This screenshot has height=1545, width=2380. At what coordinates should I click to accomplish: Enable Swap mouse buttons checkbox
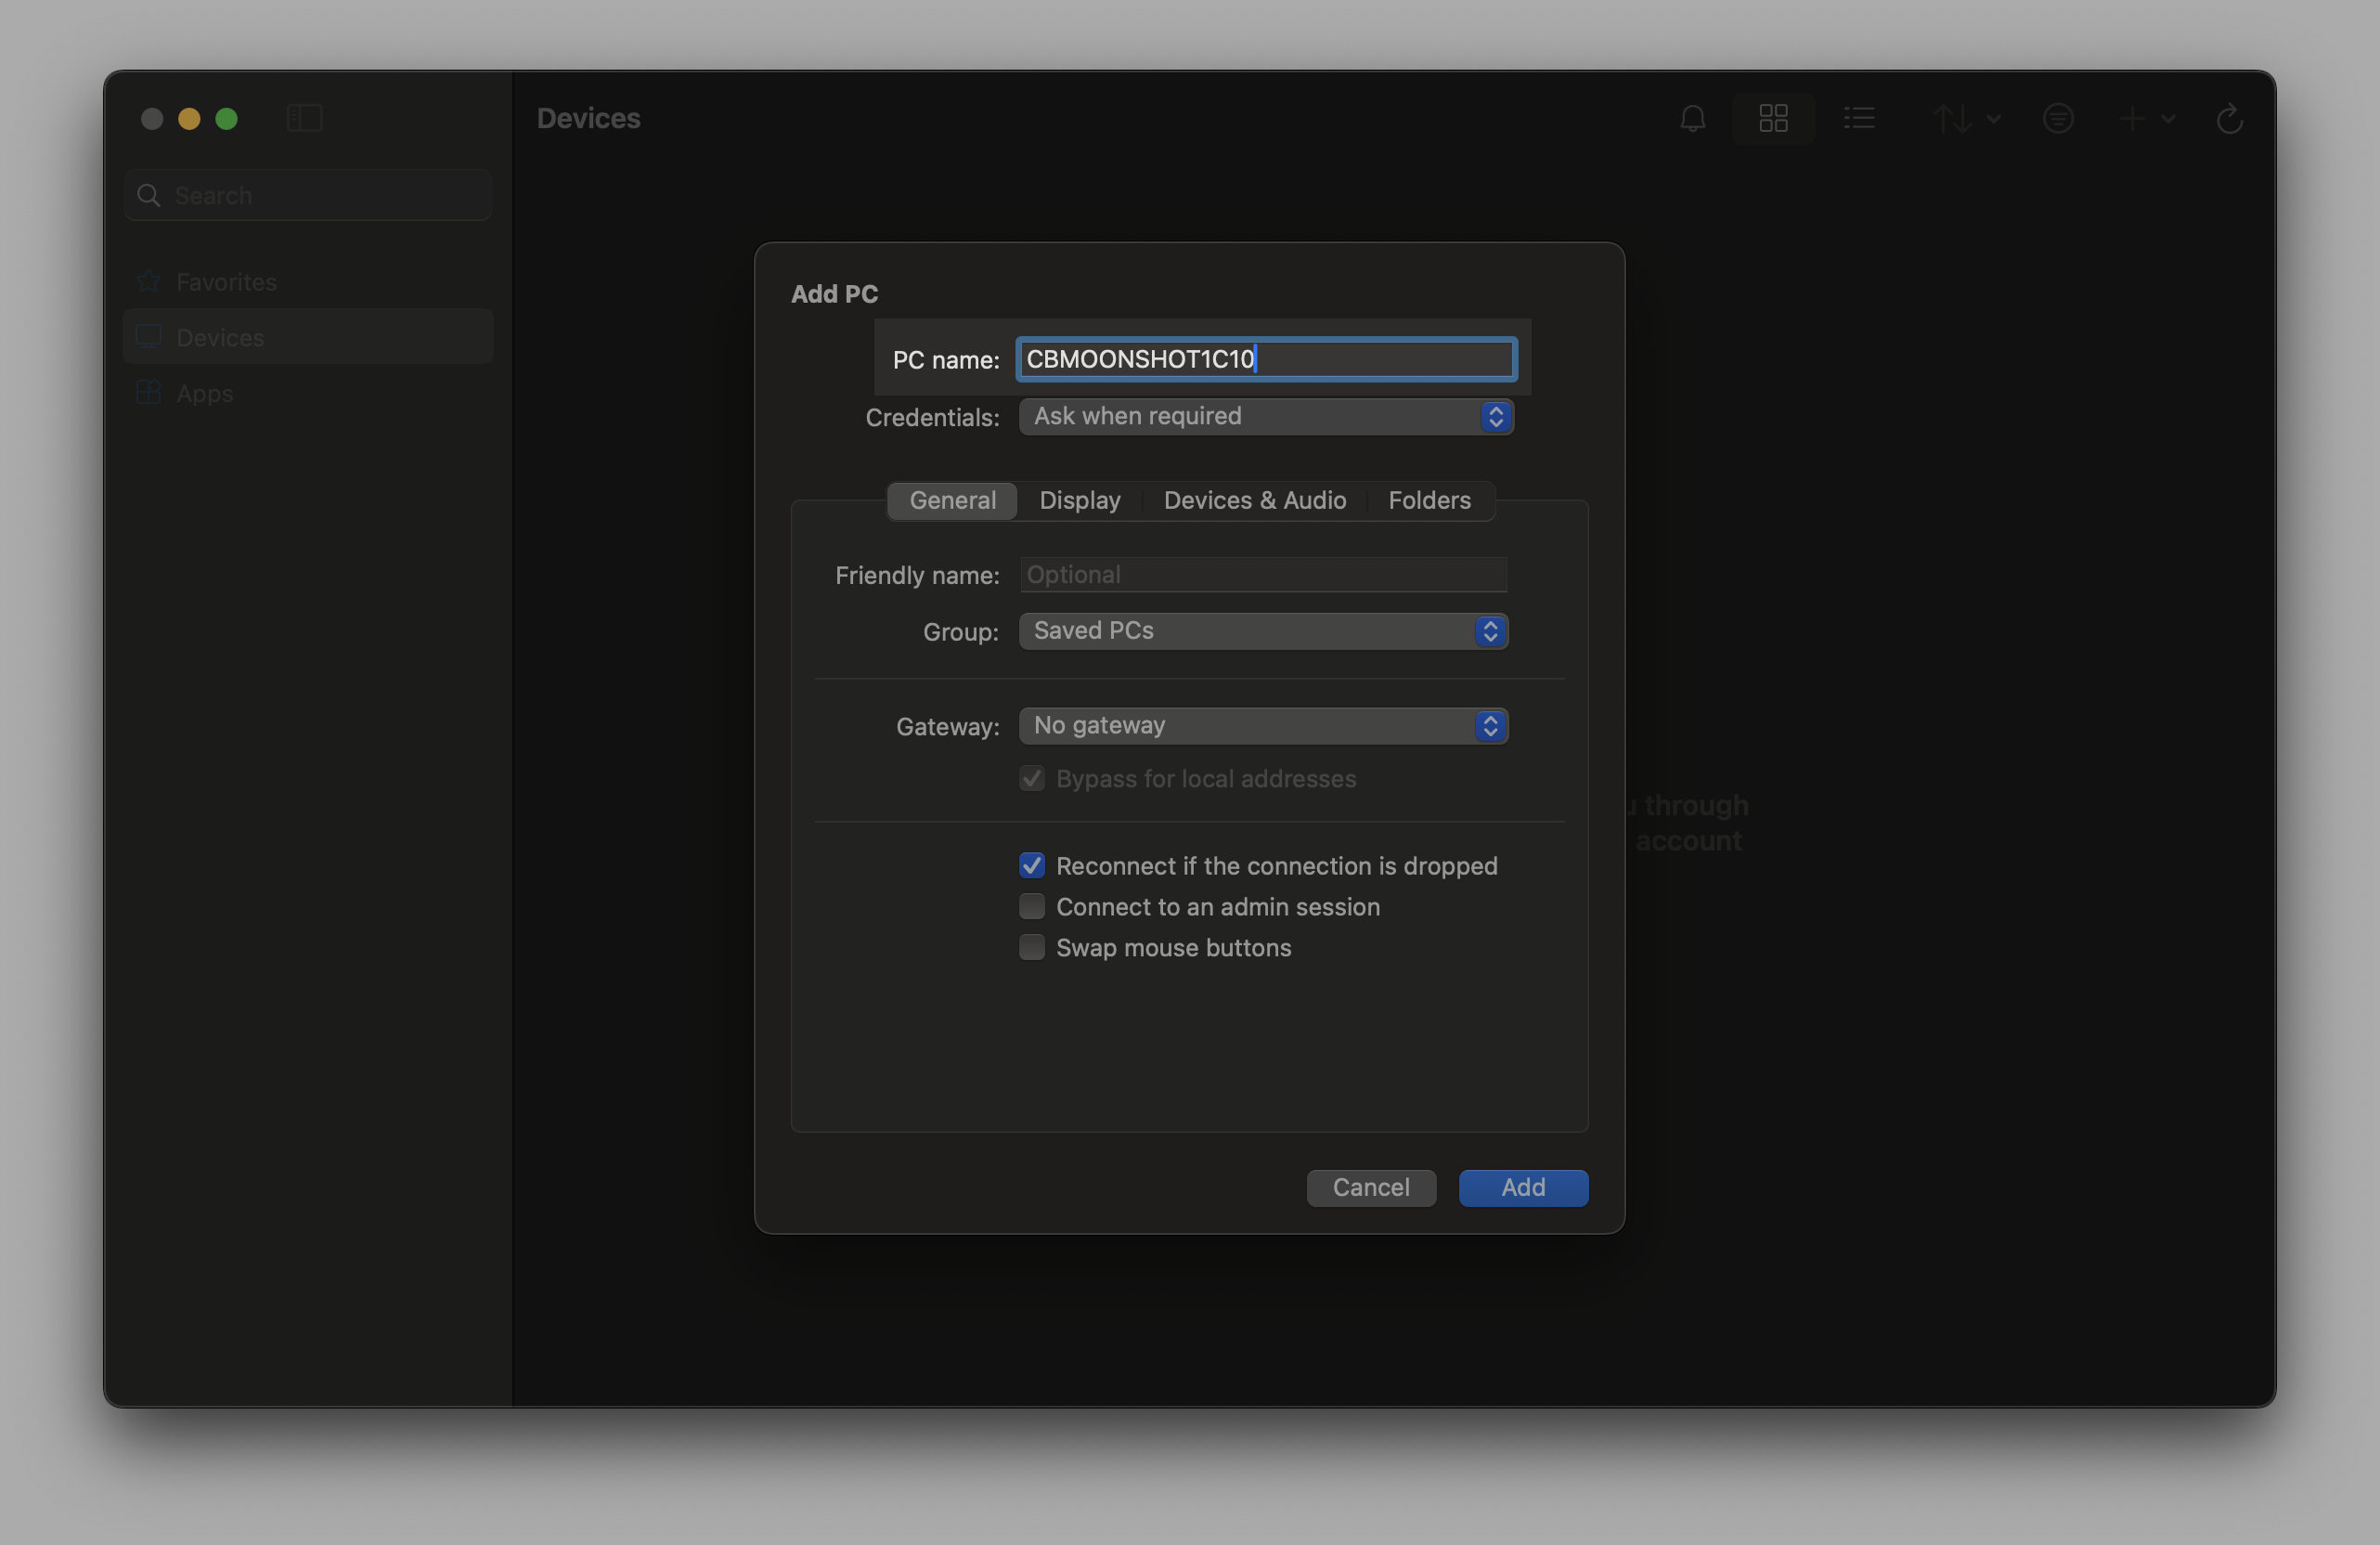pyautogui.click(x=1032, y=947)
